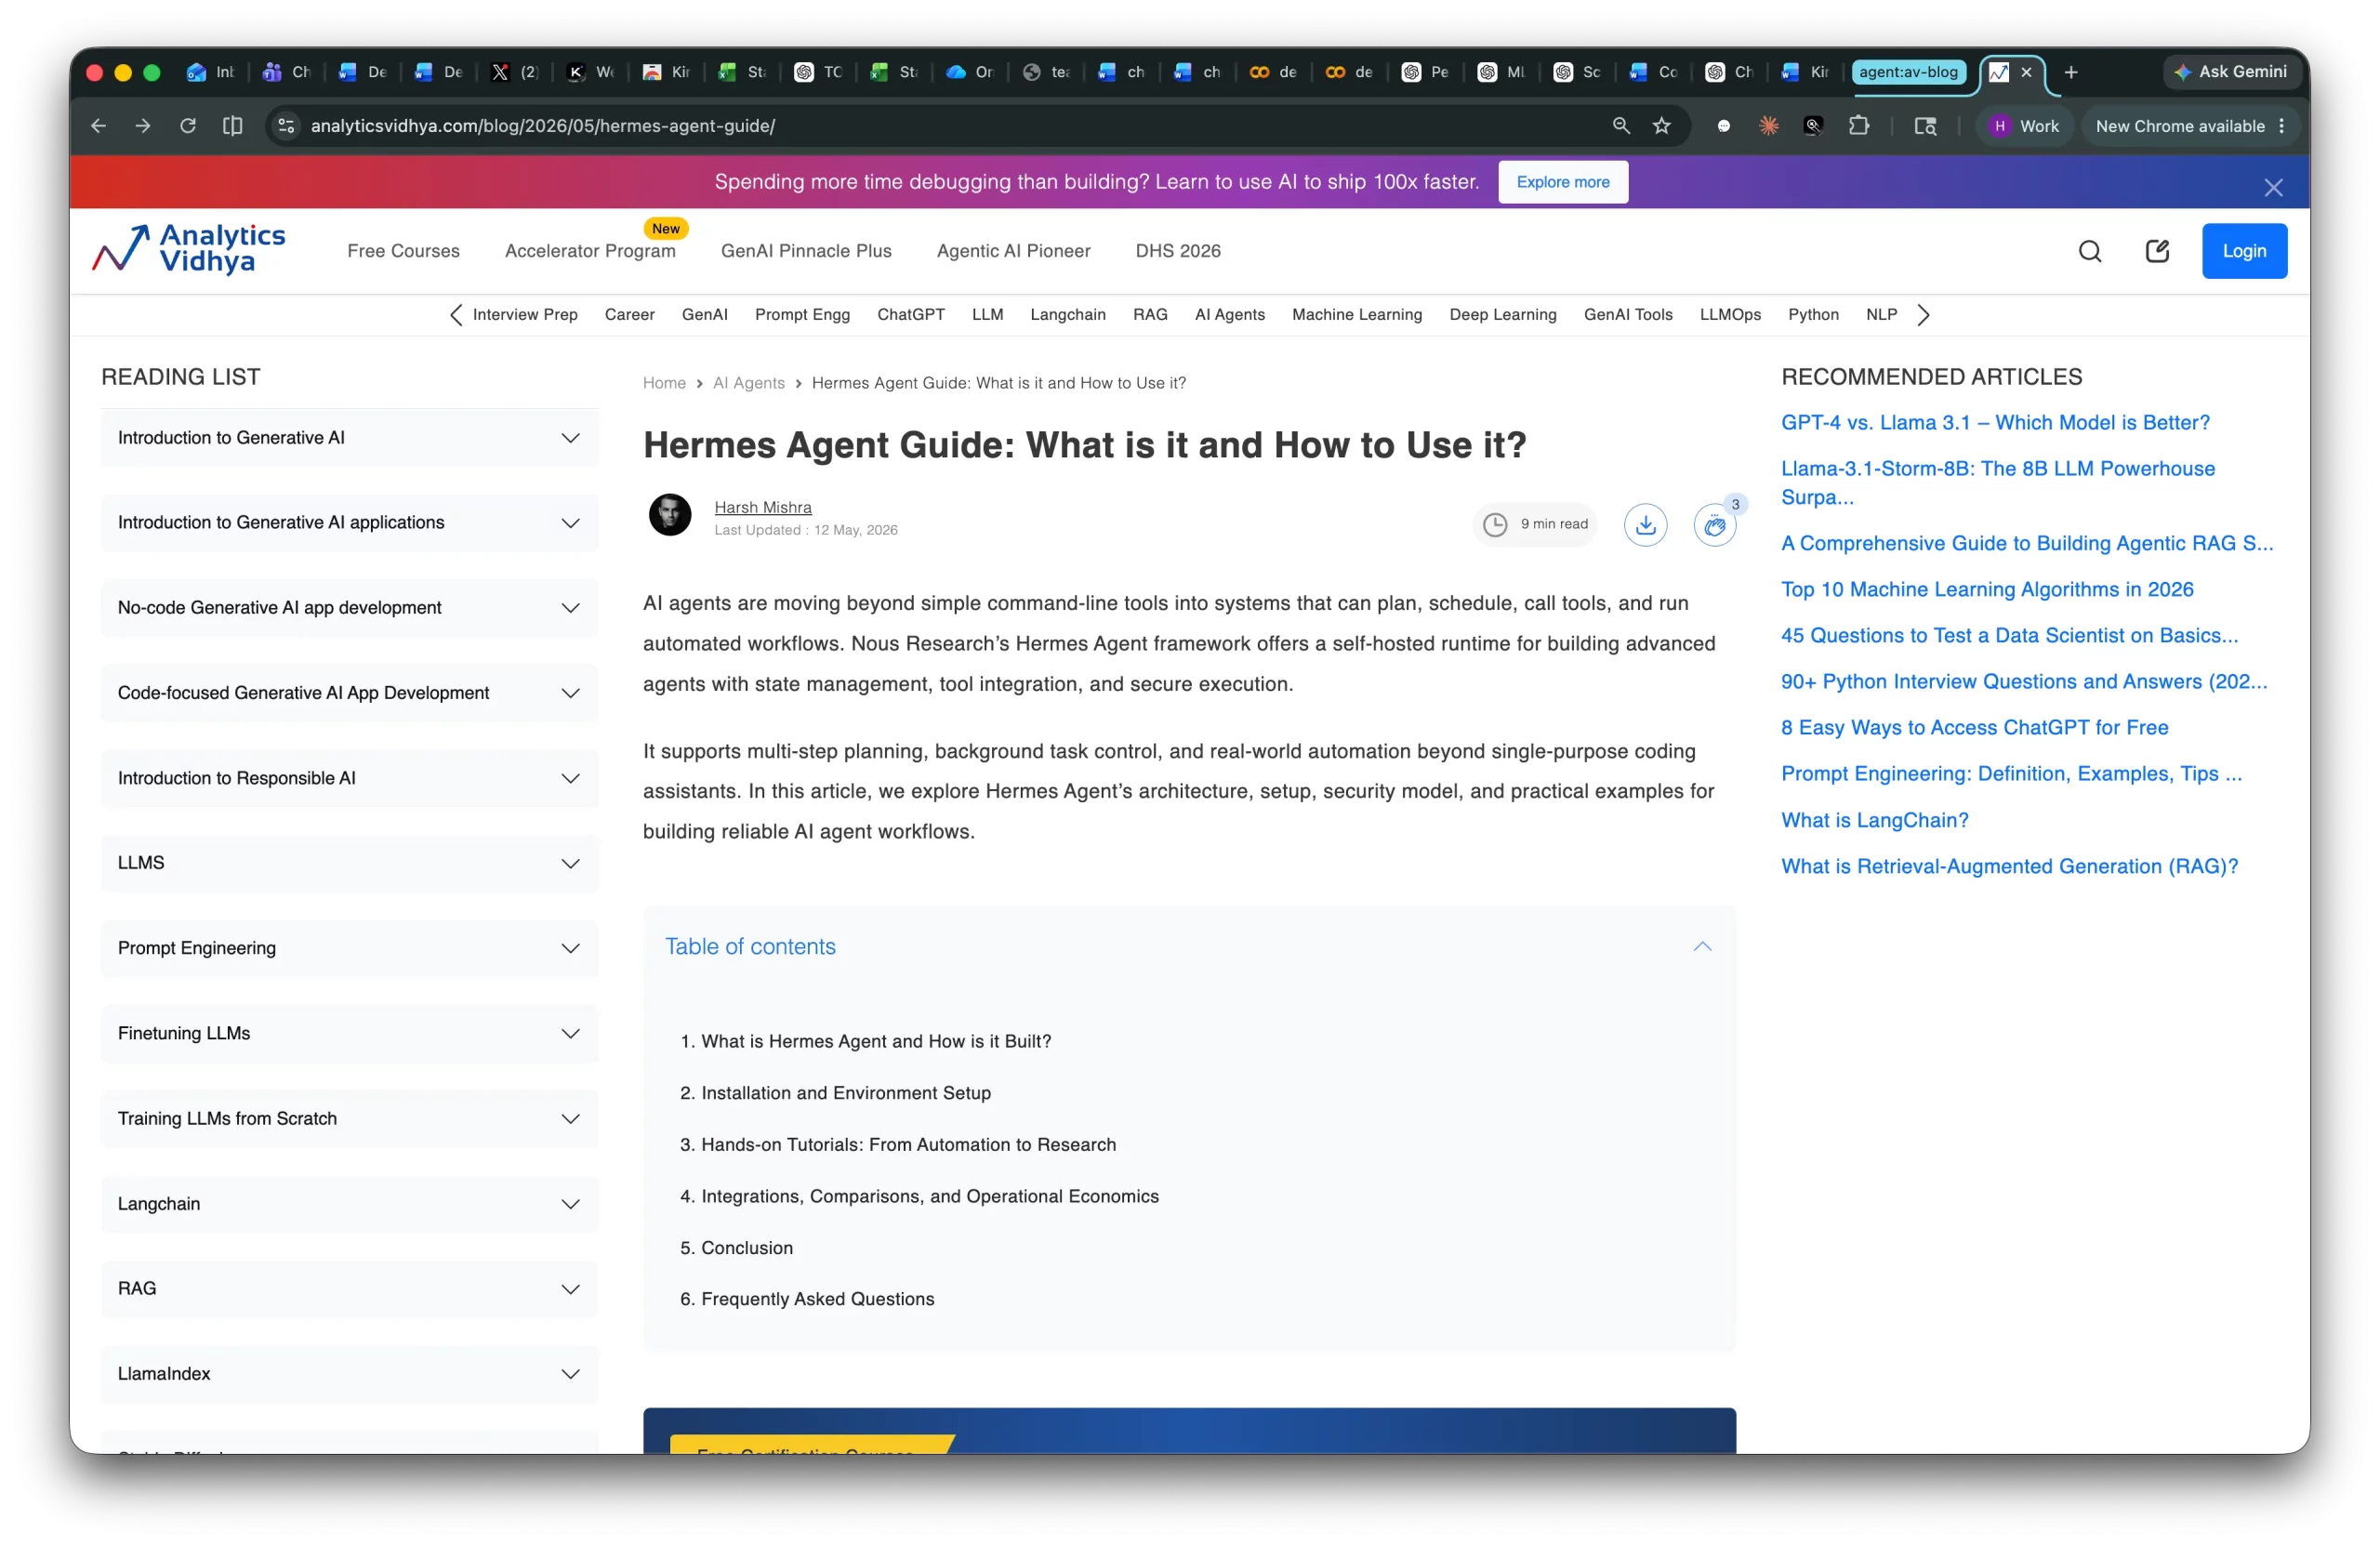Open the side panel split view icon
The image size is (2380, 1546).
click(232, 126)
